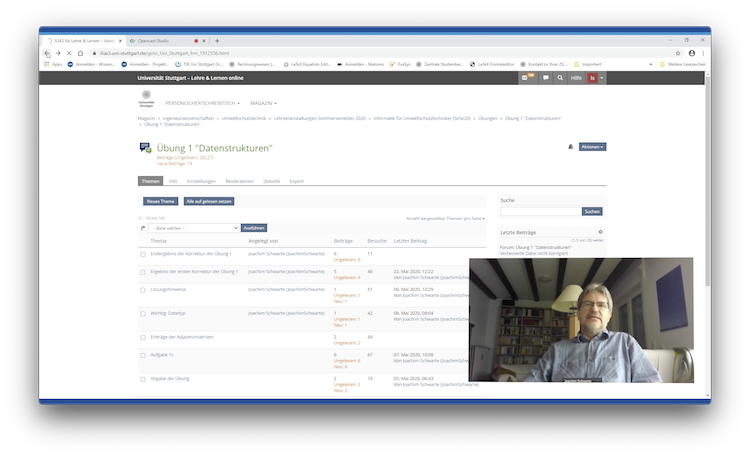Screen dimensions: 750x456
Task: Open ILIAS chat speech bubble icon
Action: pyautogui.click(x=546, y=78)
